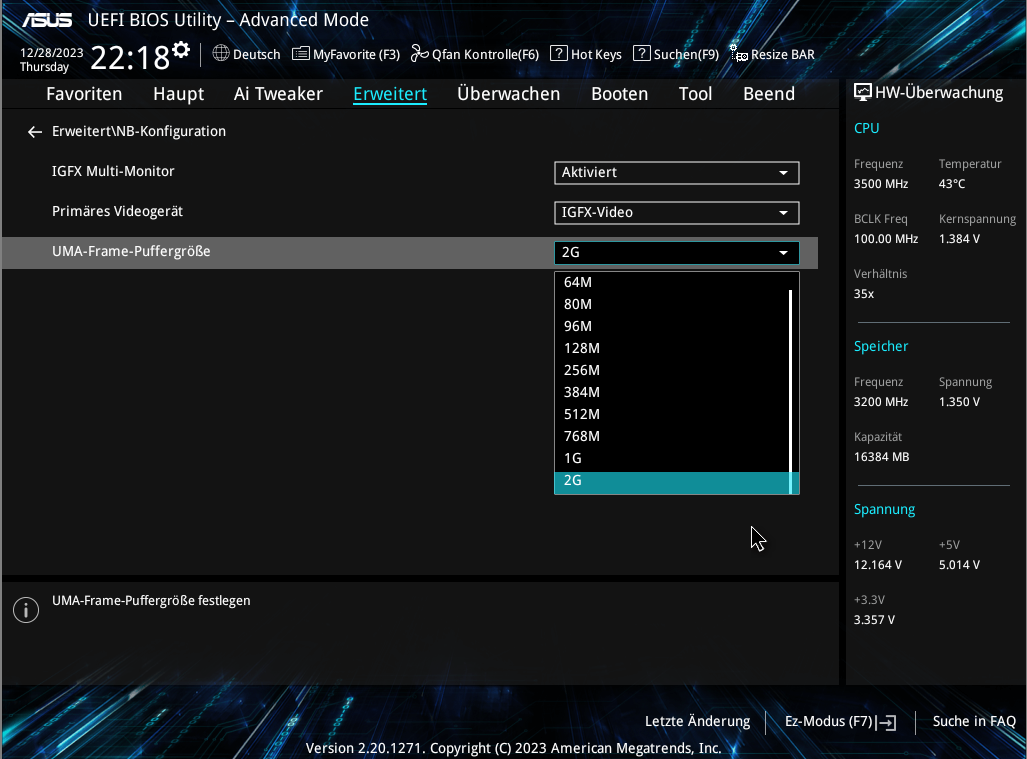Open the Tool tab
Screen dimensions: 1027x759
point(695,94)
